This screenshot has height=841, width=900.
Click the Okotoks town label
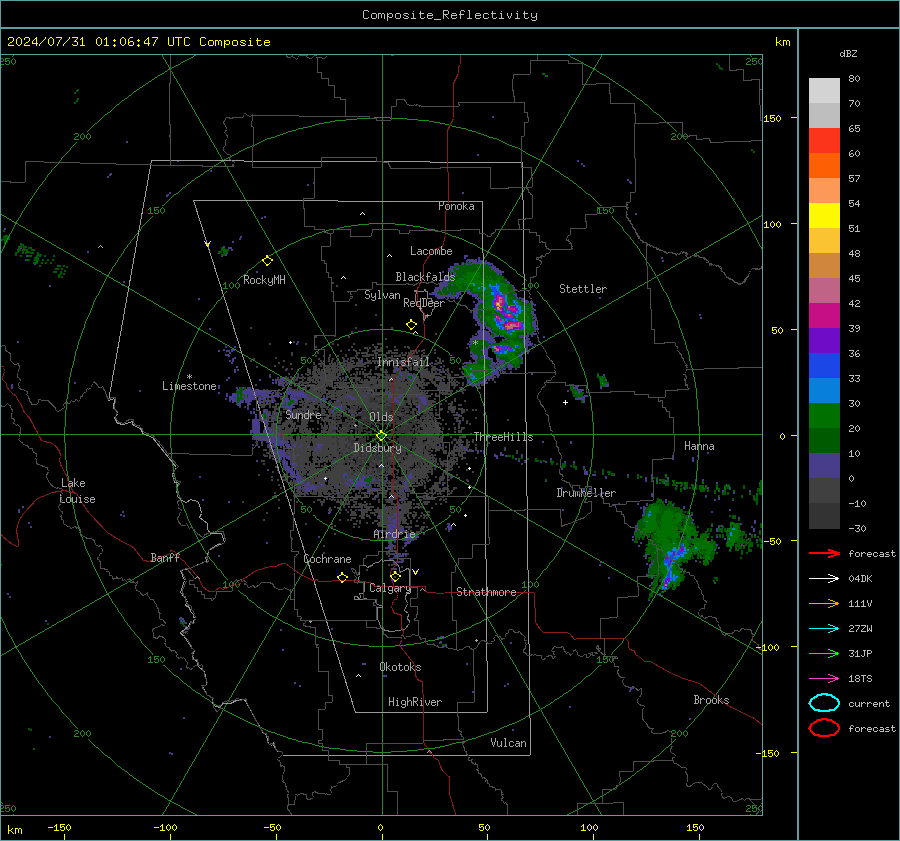tap(400, 667)
